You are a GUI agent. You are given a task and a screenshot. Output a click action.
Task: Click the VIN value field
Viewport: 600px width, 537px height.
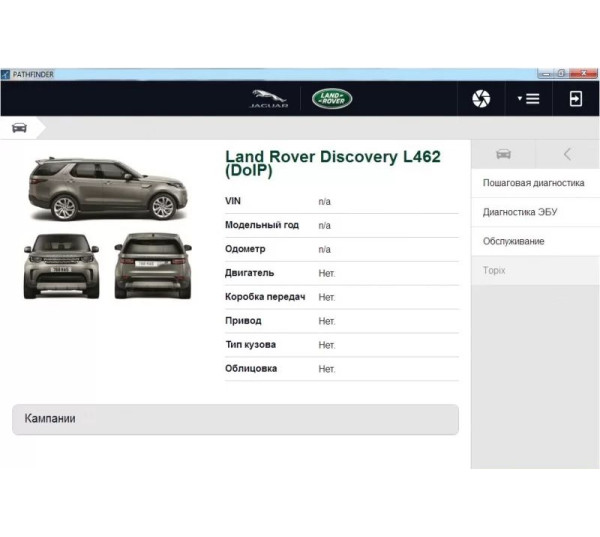(324, 202)
